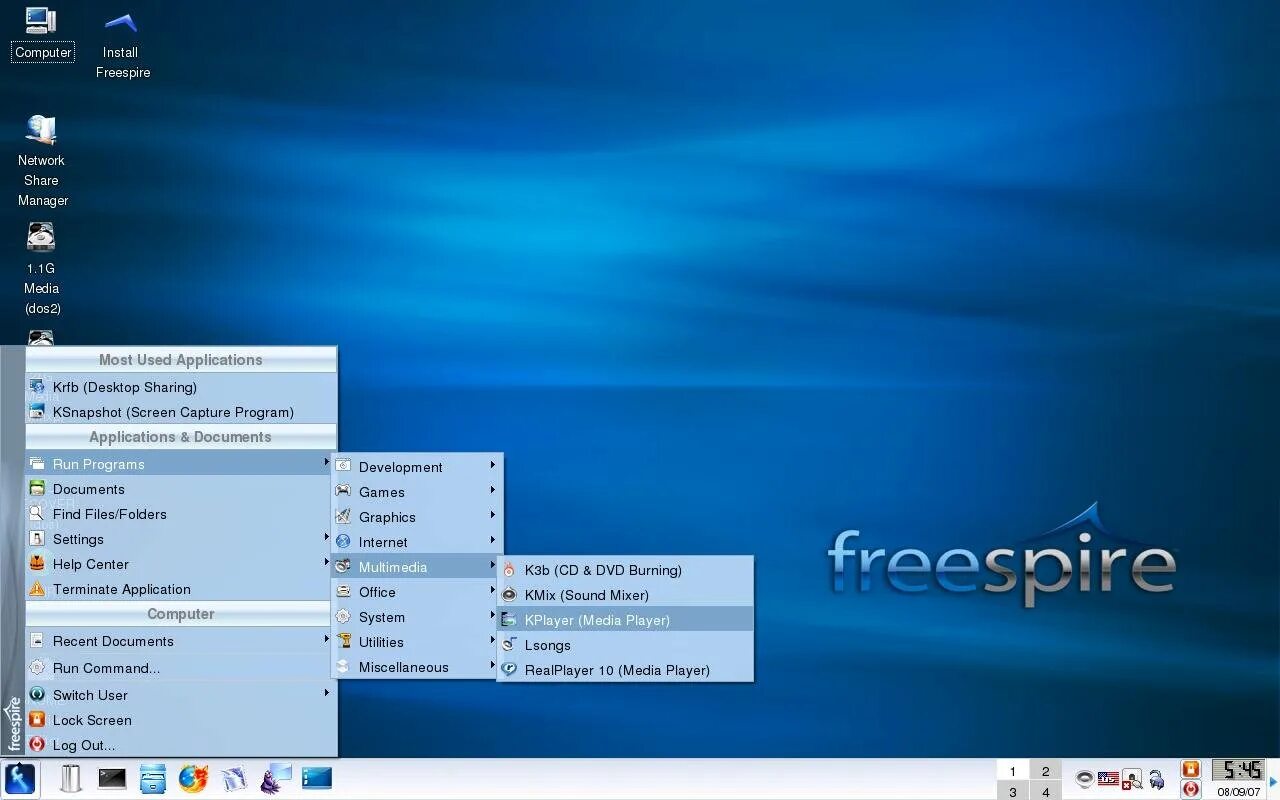The height and width of the screenshot is (800, 1280).
Task: Launch K3b (CD & DVD Burning) text
Action: 603,570
